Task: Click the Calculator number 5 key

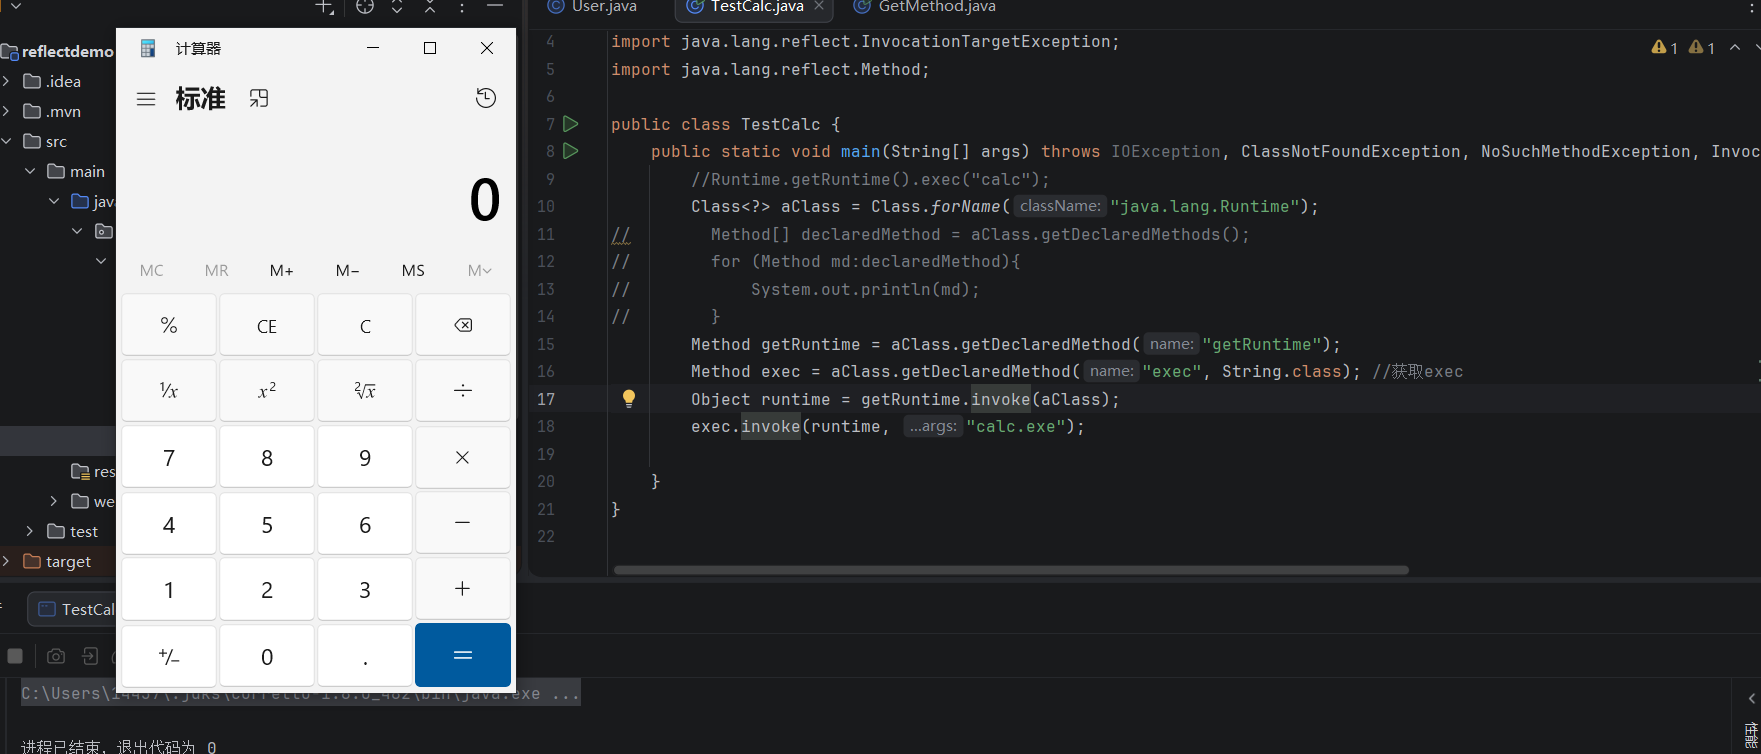Action: [267, 523]
